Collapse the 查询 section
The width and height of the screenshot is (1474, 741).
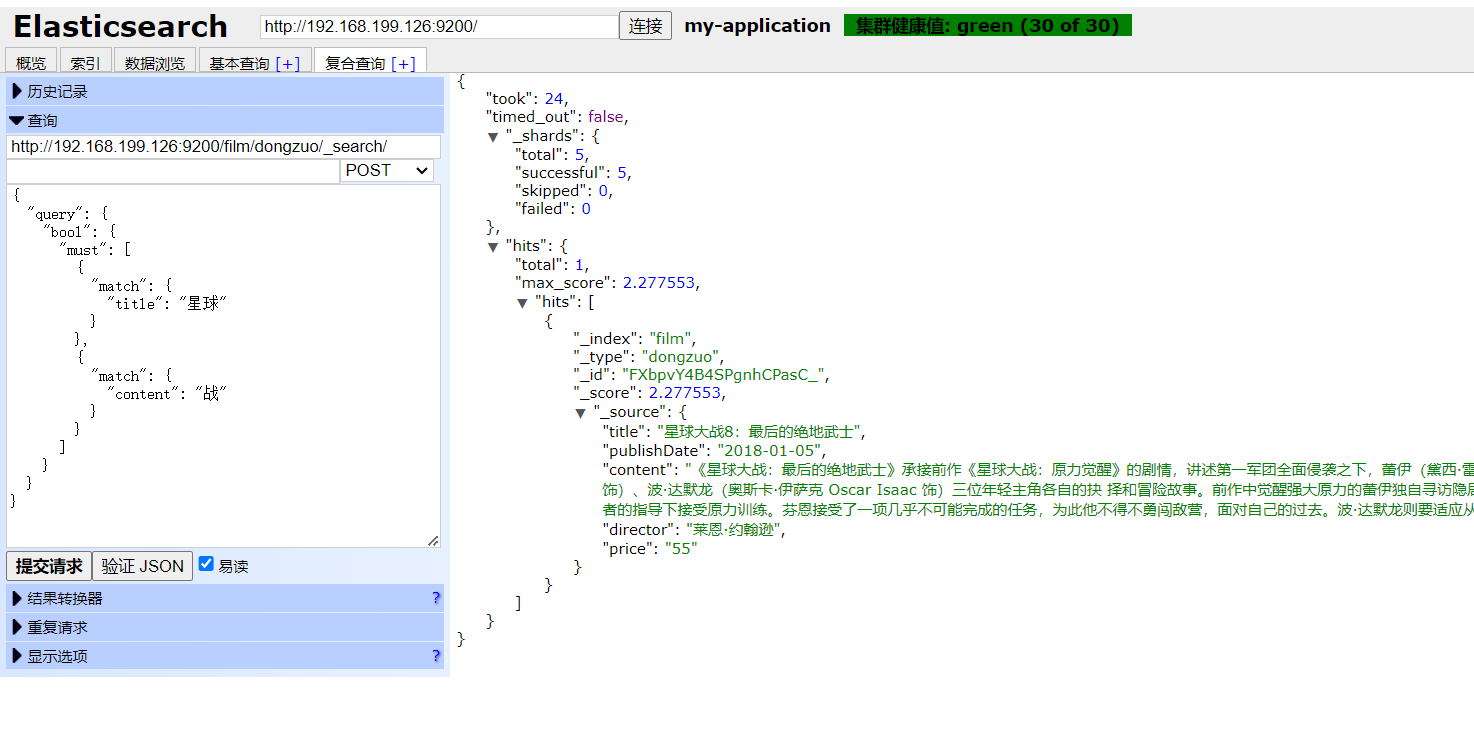[x=42, y=121]
